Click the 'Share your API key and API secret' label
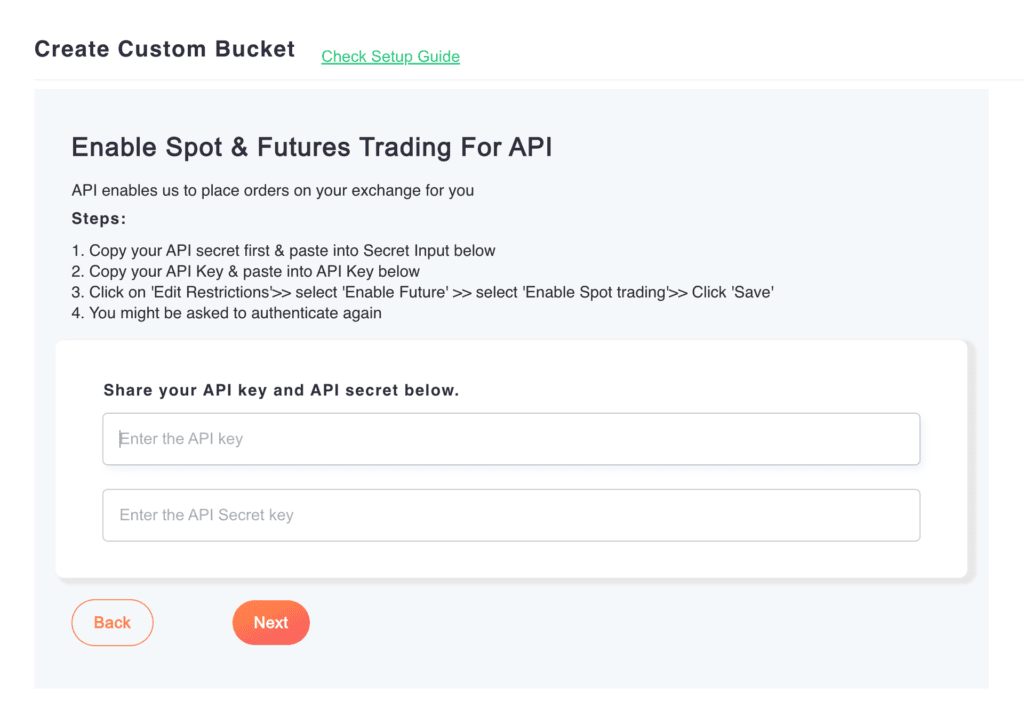This screenshot has width=1024, height=725. (281, 390)
